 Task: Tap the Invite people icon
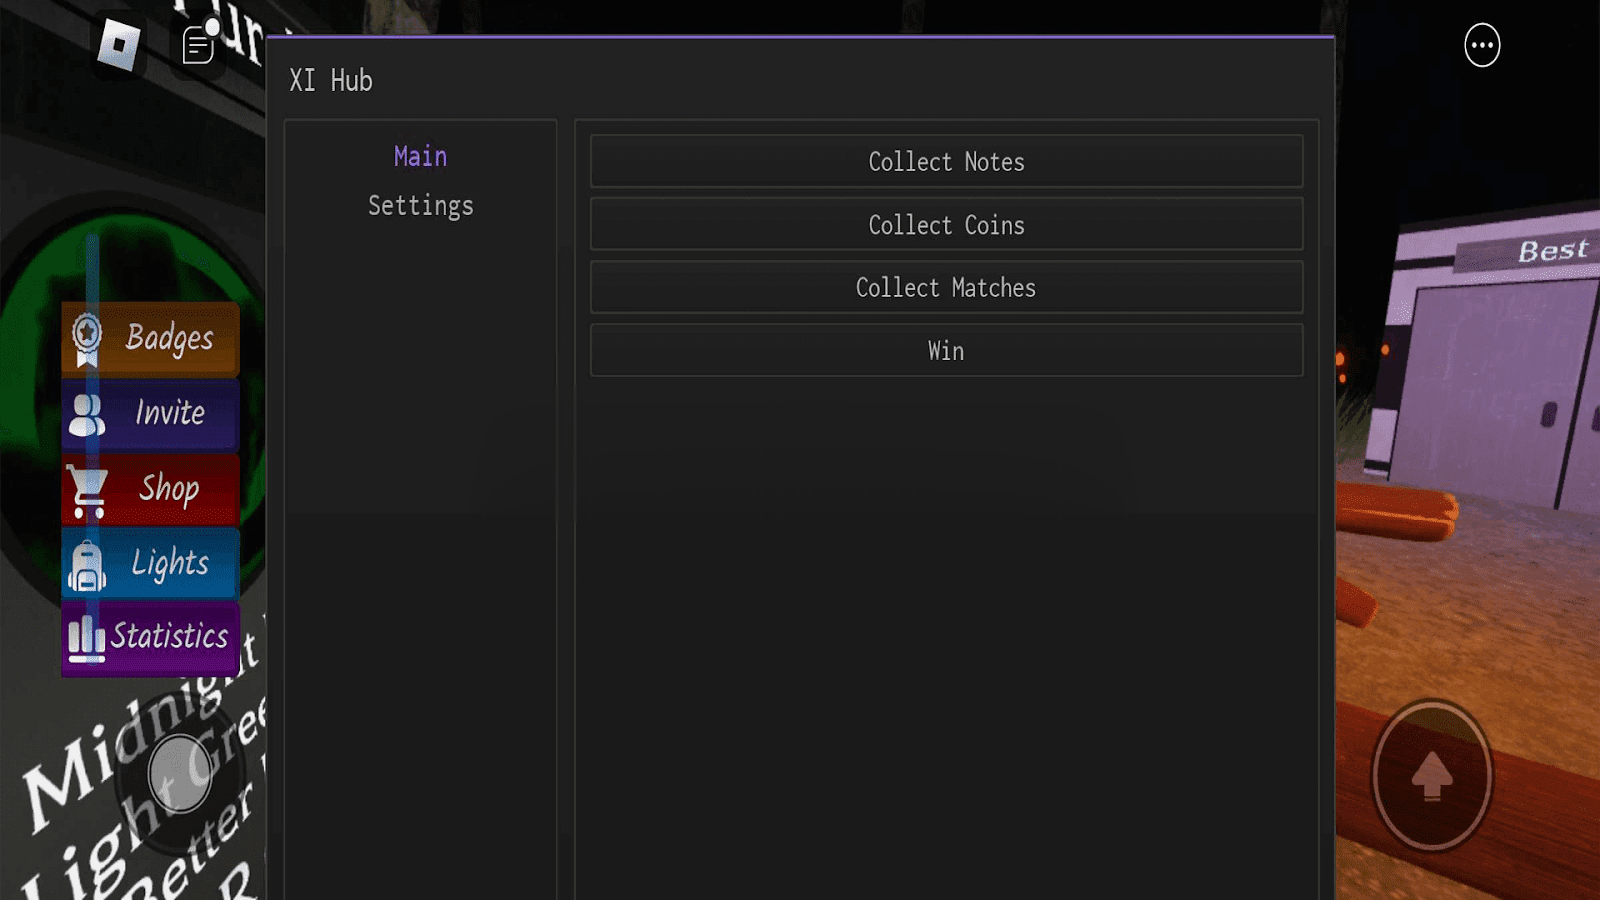87,414
